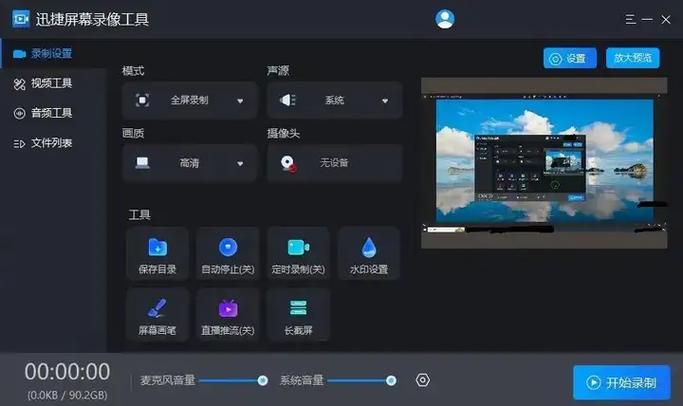Open volume settings gear beside 系统音量
Viewport: 683px width, 406px height.
tap(423, 380)
